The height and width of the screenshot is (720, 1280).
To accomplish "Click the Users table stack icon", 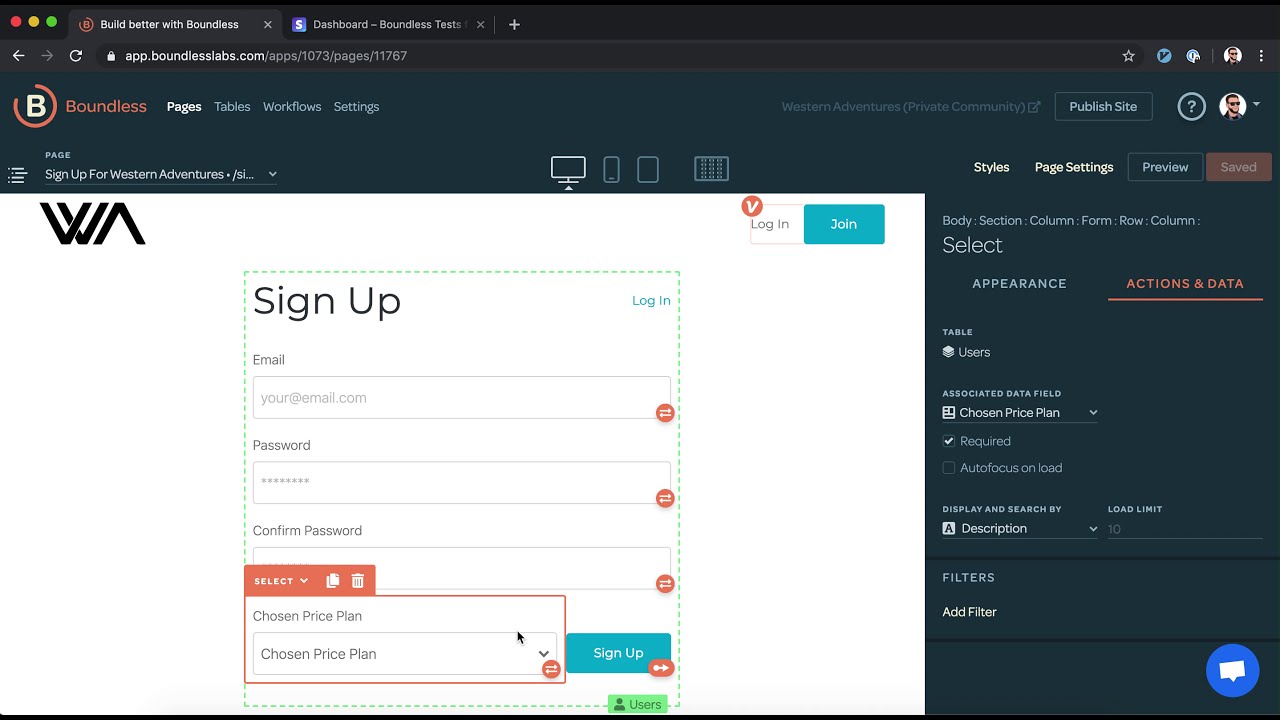I will click(x=949, y=352).
